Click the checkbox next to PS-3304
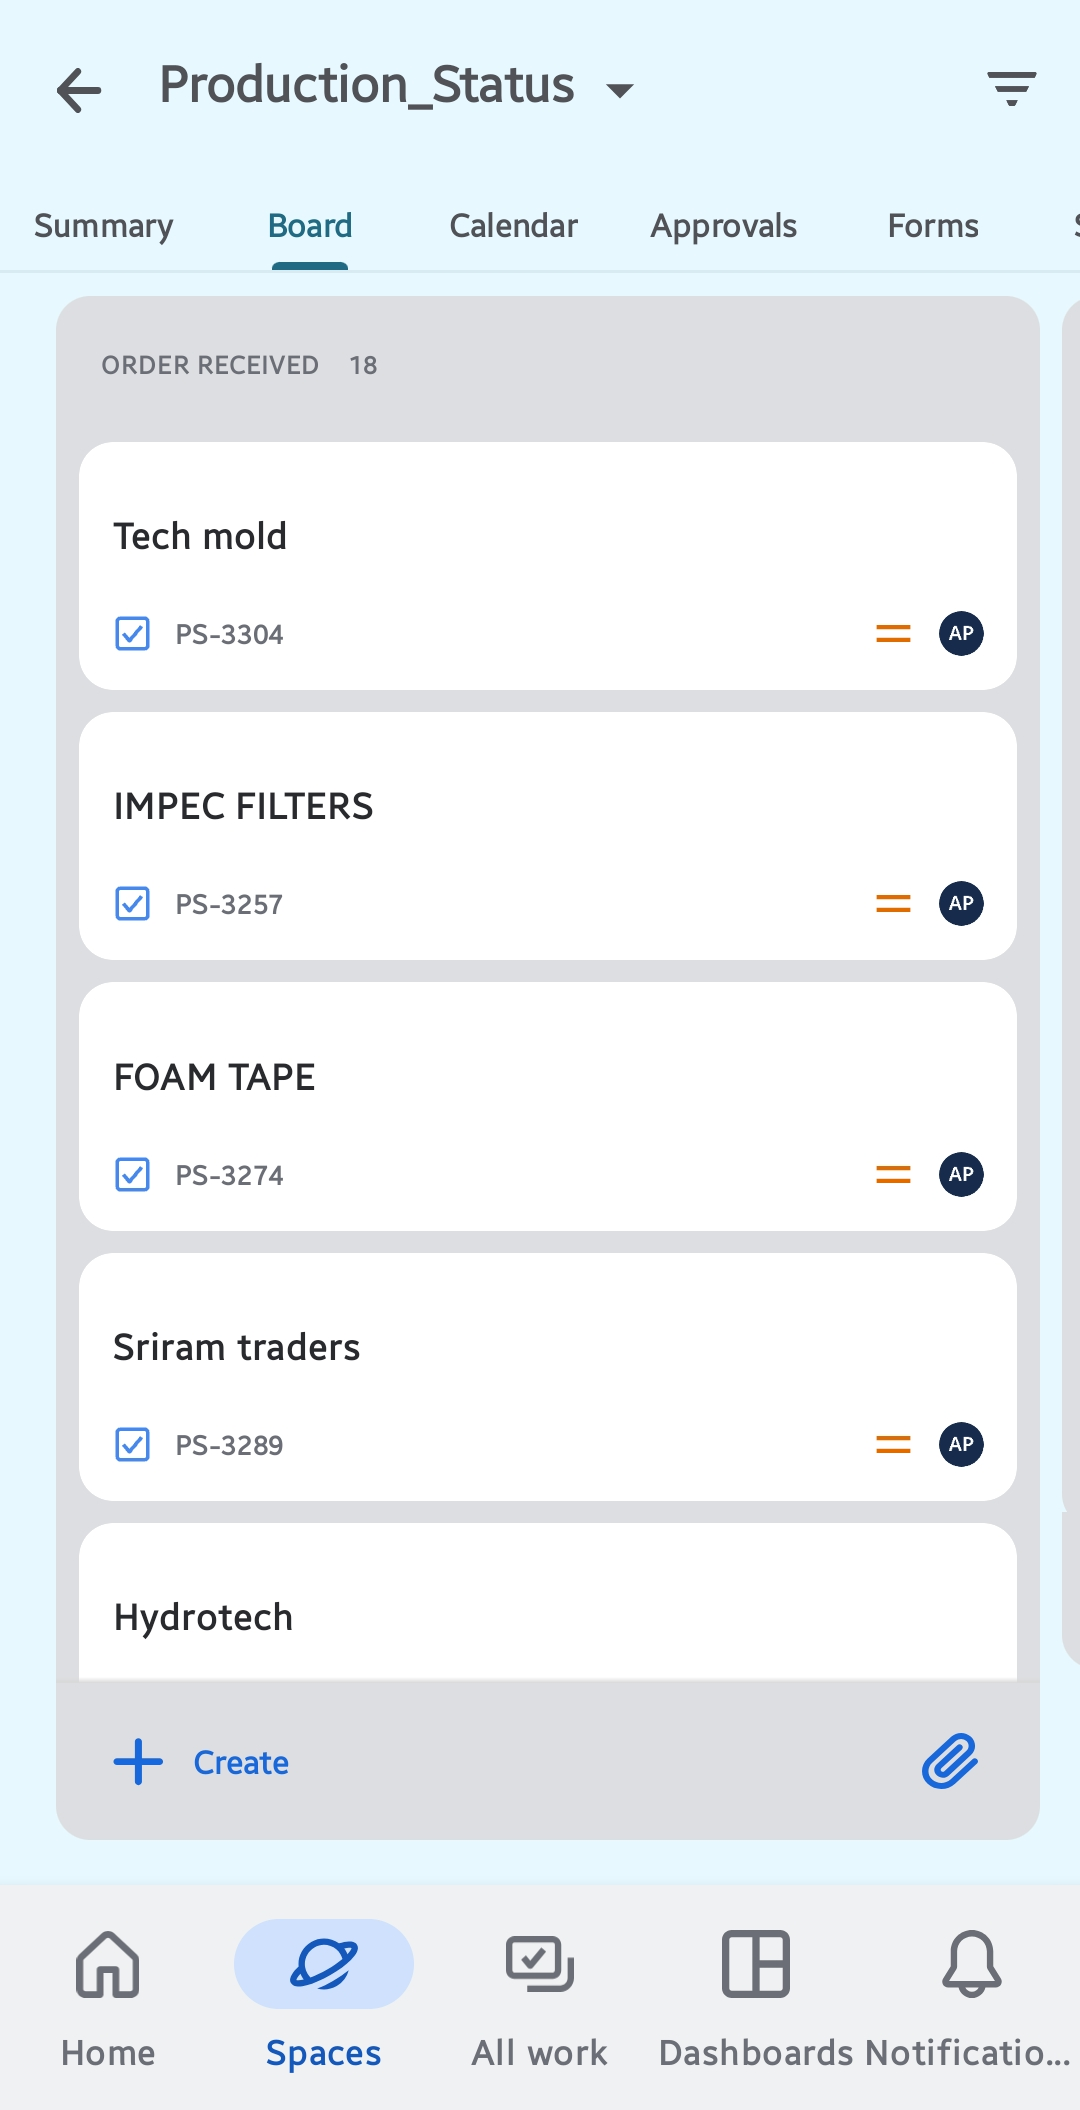This screenshot has width=1080, height=2110. (x=132, y=633)
